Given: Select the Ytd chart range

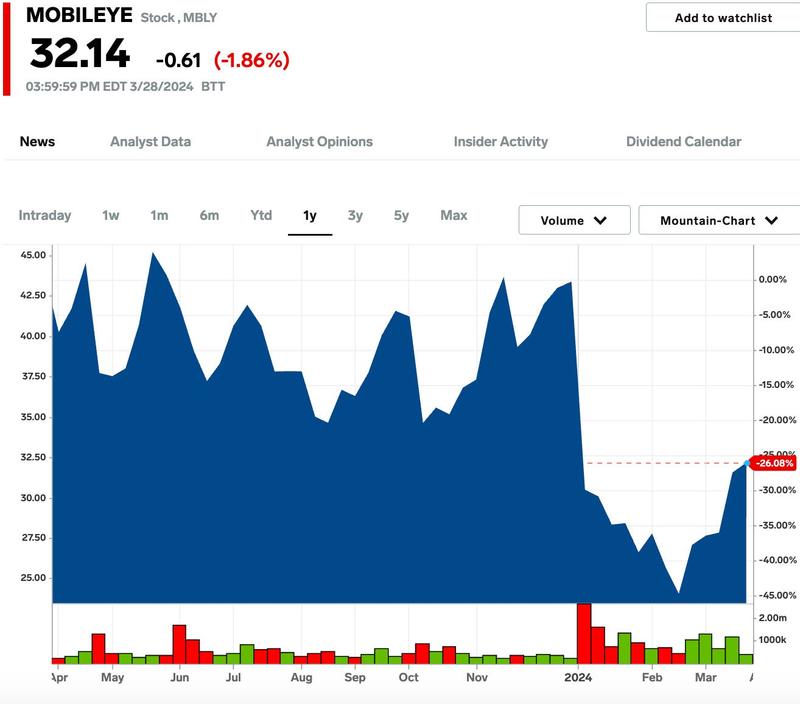Looking at the screenshot, I should click(261, 215).
